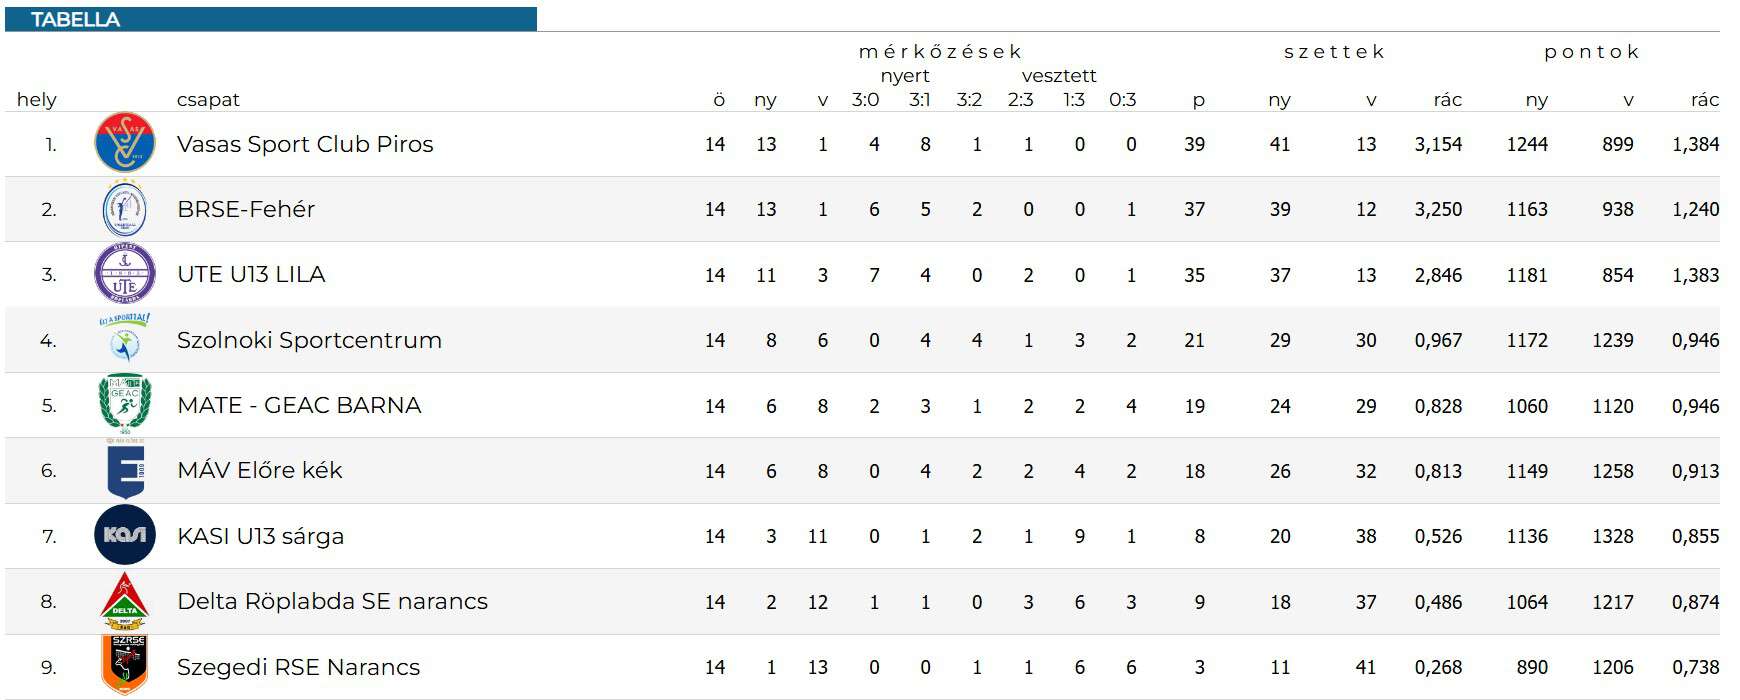Open the KASI U13 sárga team

tap(260, 536)
